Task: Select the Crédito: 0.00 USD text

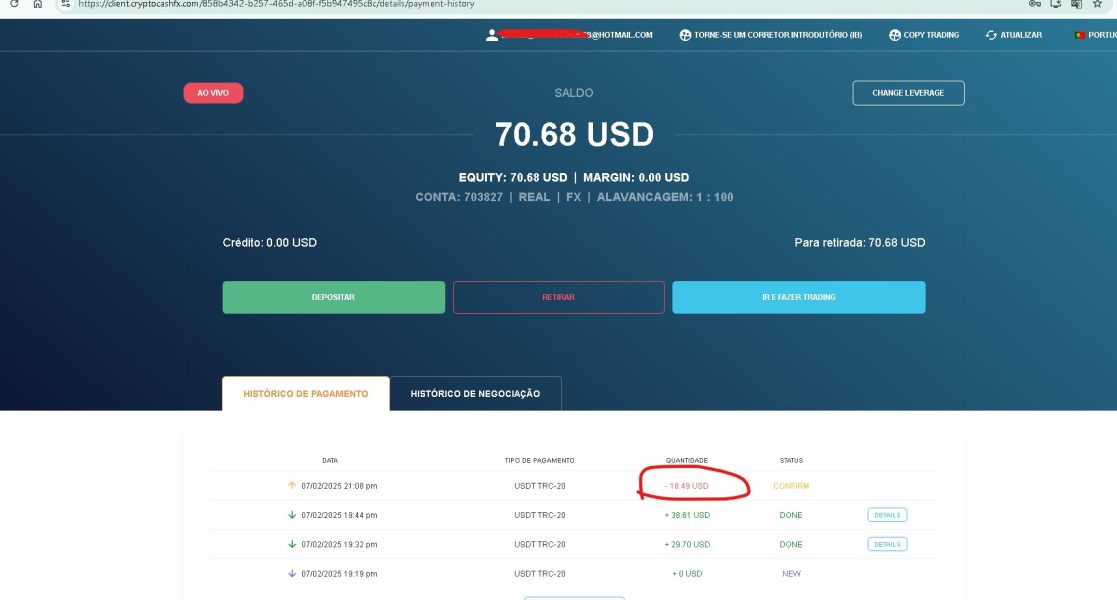Action: 269,243
